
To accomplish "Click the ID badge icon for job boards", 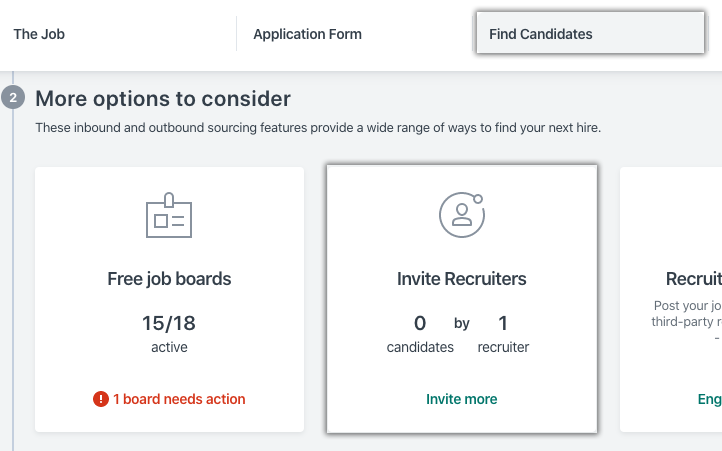I will coord(169,215).
